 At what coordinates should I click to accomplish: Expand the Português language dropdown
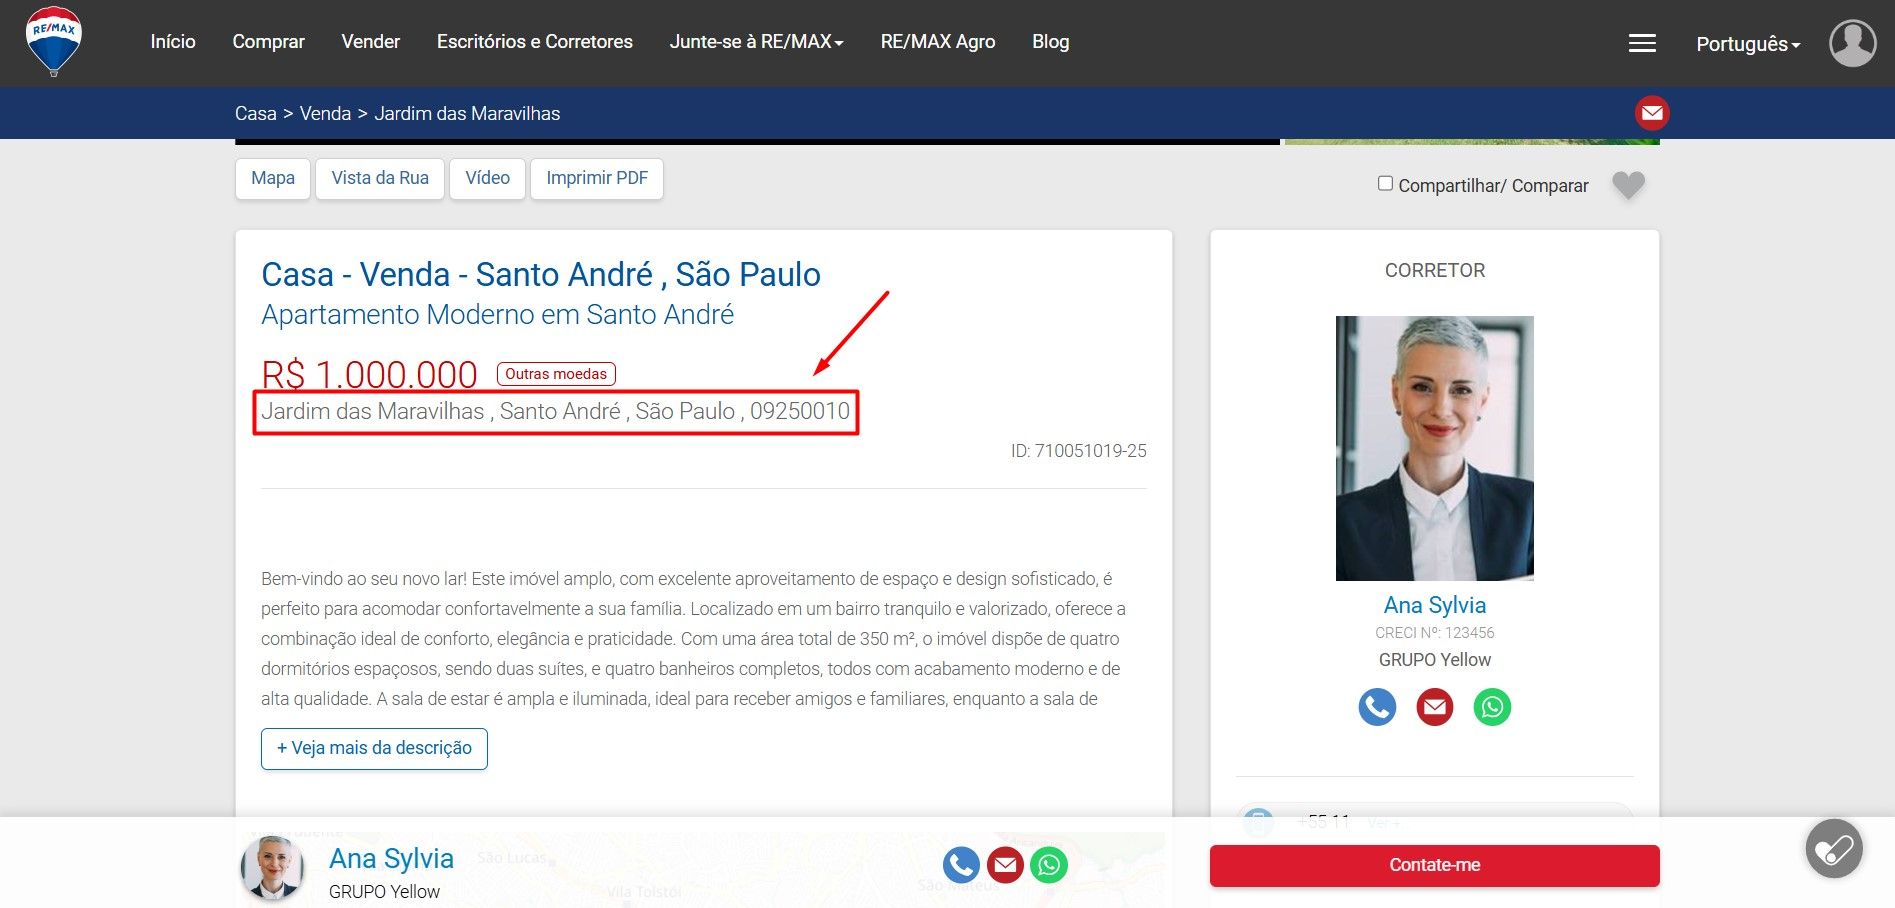(x=1748, y=44)
